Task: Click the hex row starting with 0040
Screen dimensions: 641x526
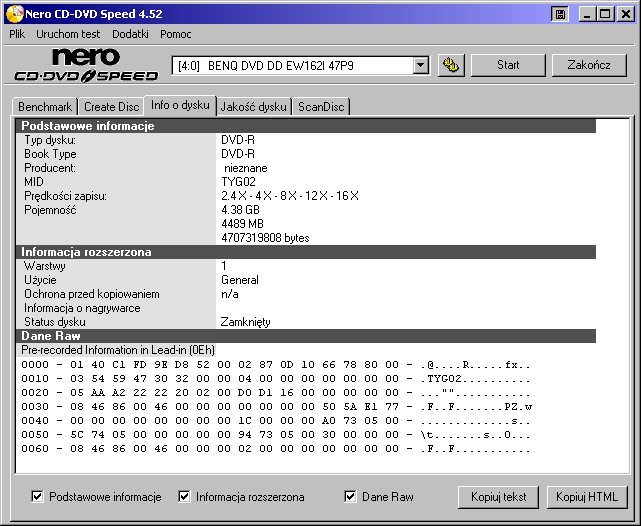Action: 276,421
